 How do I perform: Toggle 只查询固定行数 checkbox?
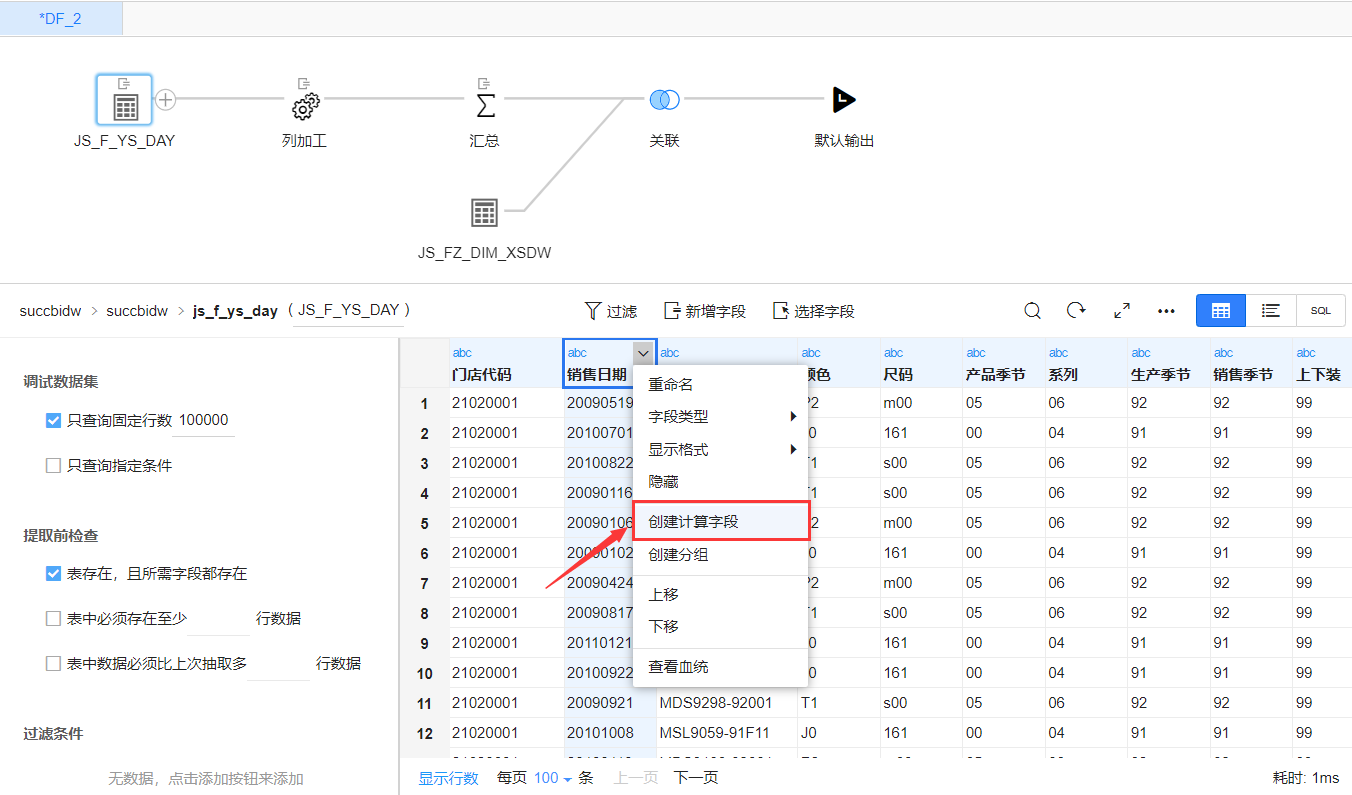(54, 421)
